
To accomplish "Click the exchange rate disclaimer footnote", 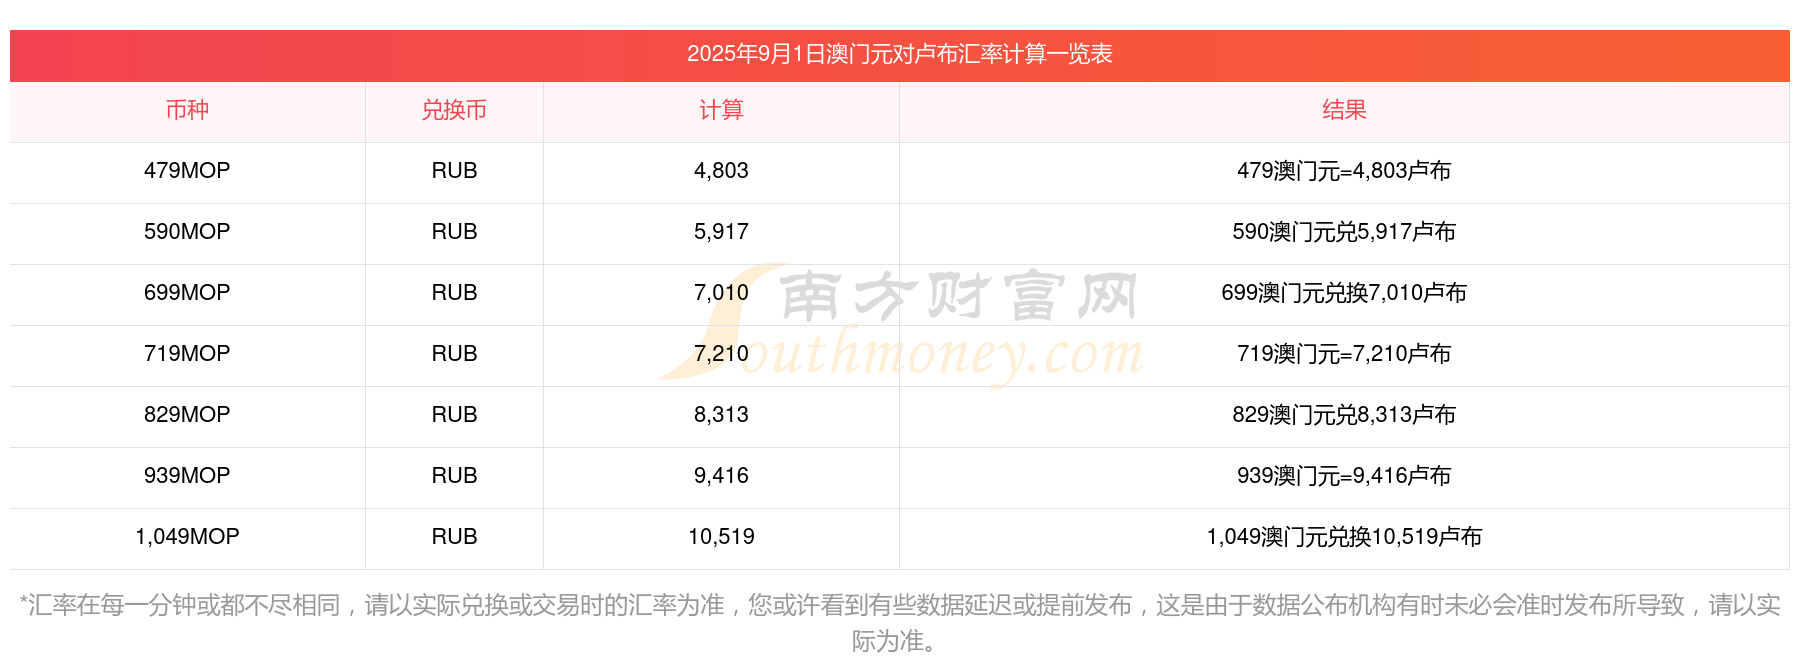I will click(x=899, y=623).
